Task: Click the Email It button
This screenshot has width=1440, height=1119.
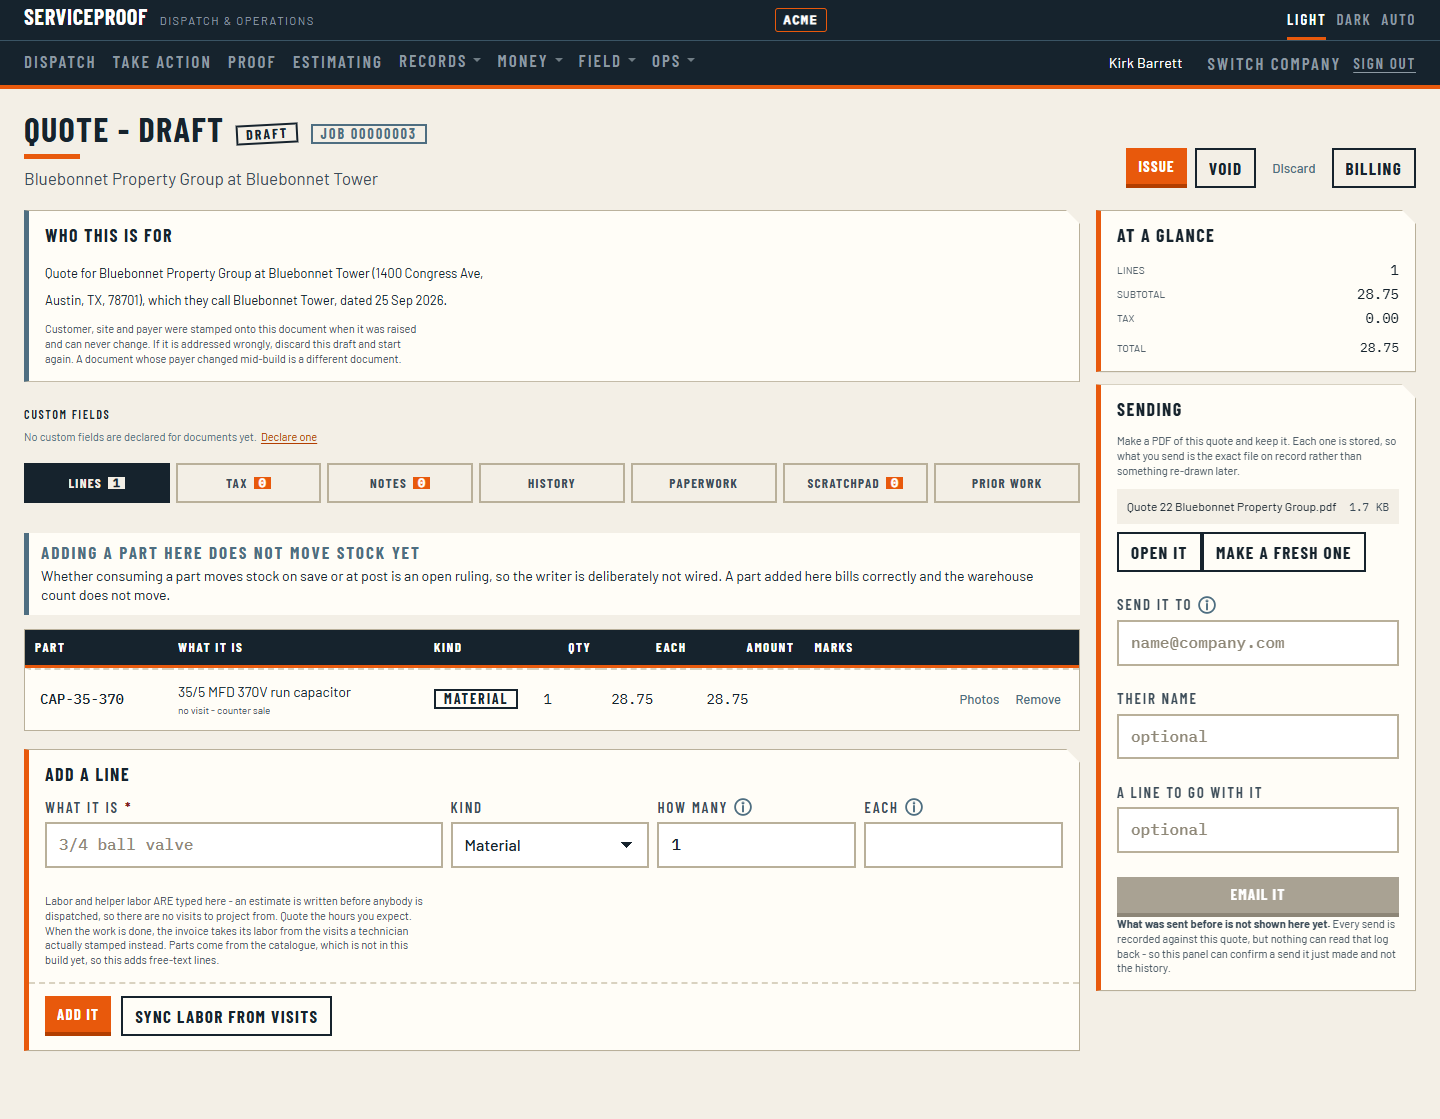Action: coord(1258,895)
